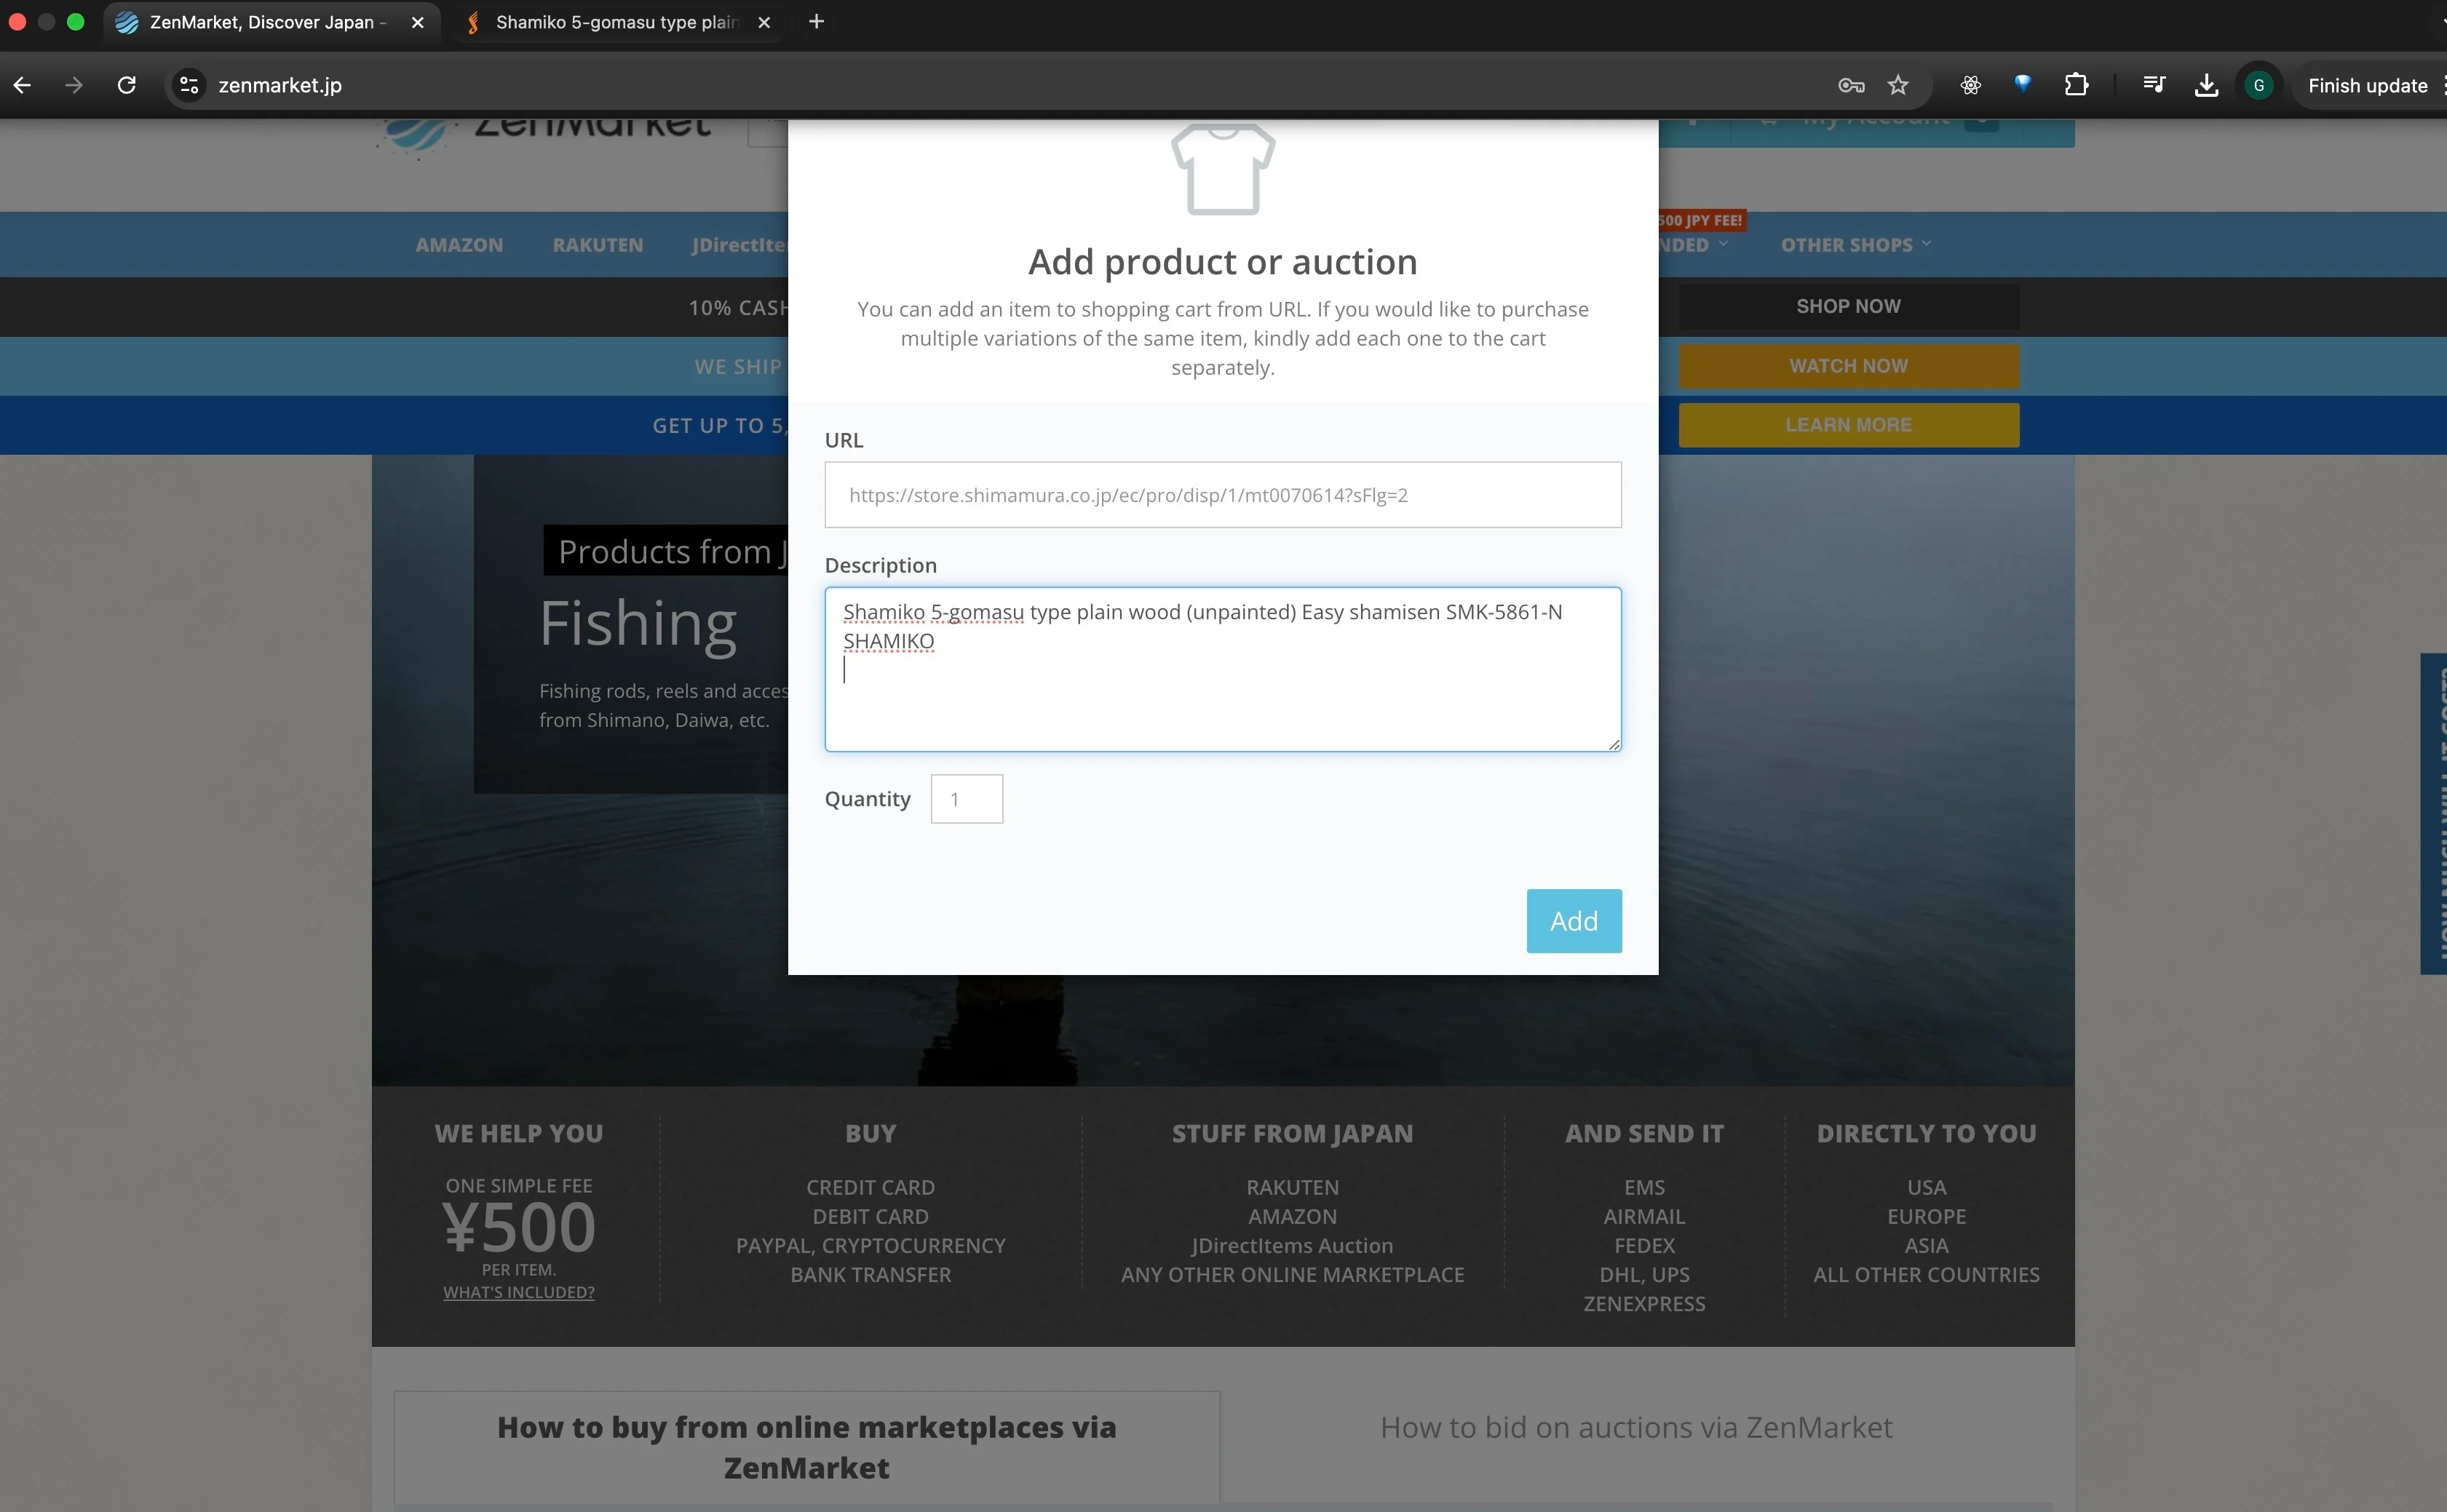
Task: Bookmark page with the star icon
Action: (1898, 85)
